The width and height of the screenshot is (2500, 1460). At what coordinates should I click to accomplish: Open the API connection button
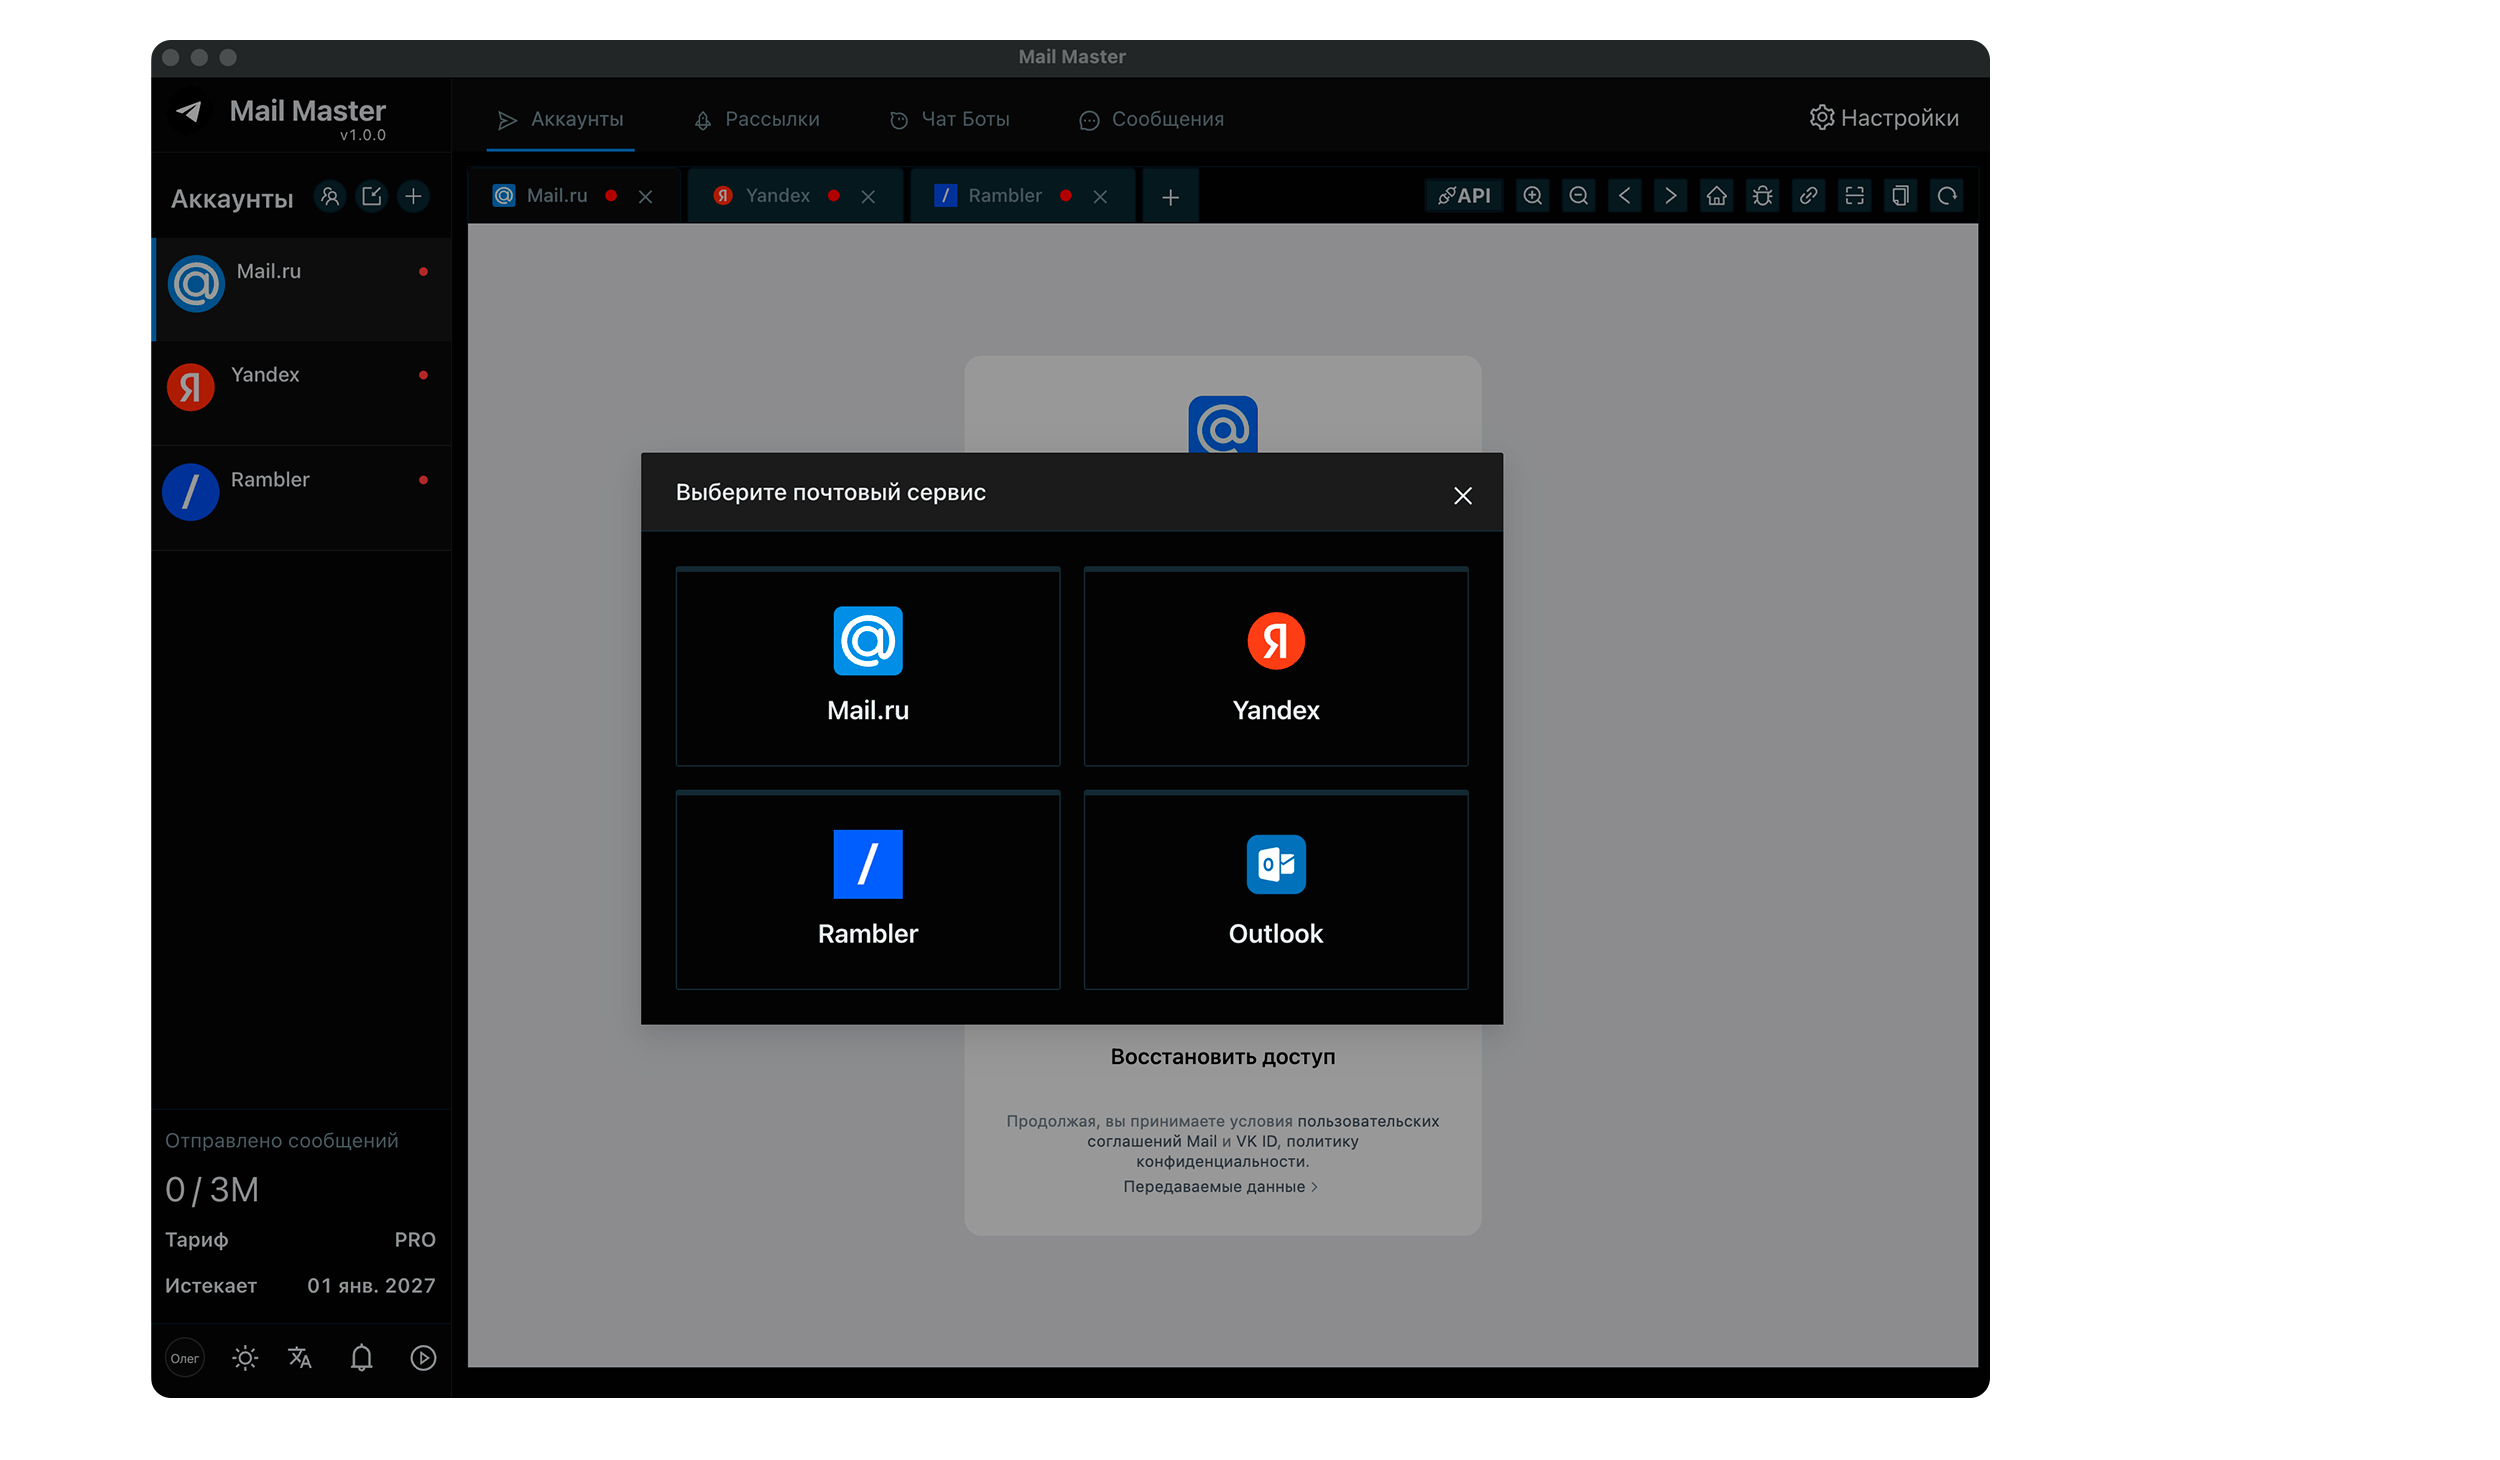(1464, 196)
